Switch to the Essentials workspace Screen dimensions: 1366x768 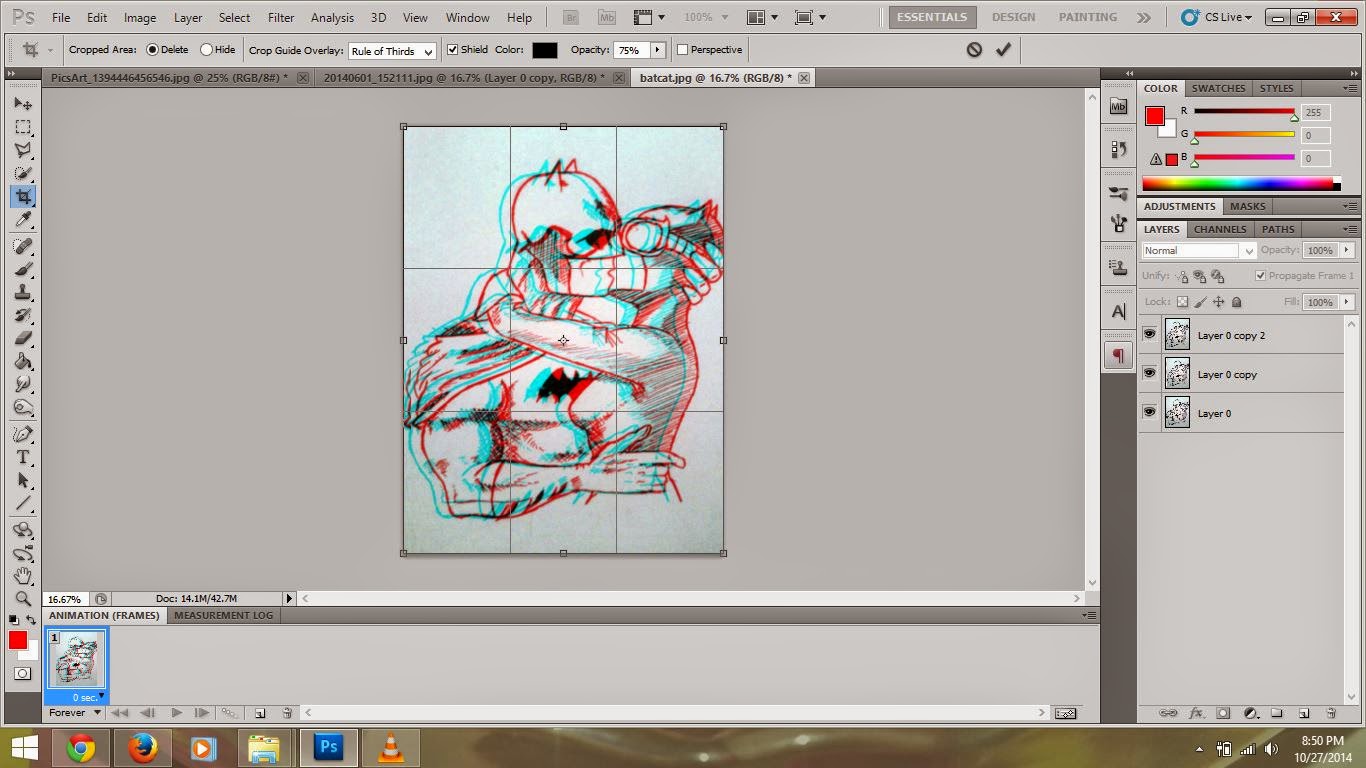[932, 17]
